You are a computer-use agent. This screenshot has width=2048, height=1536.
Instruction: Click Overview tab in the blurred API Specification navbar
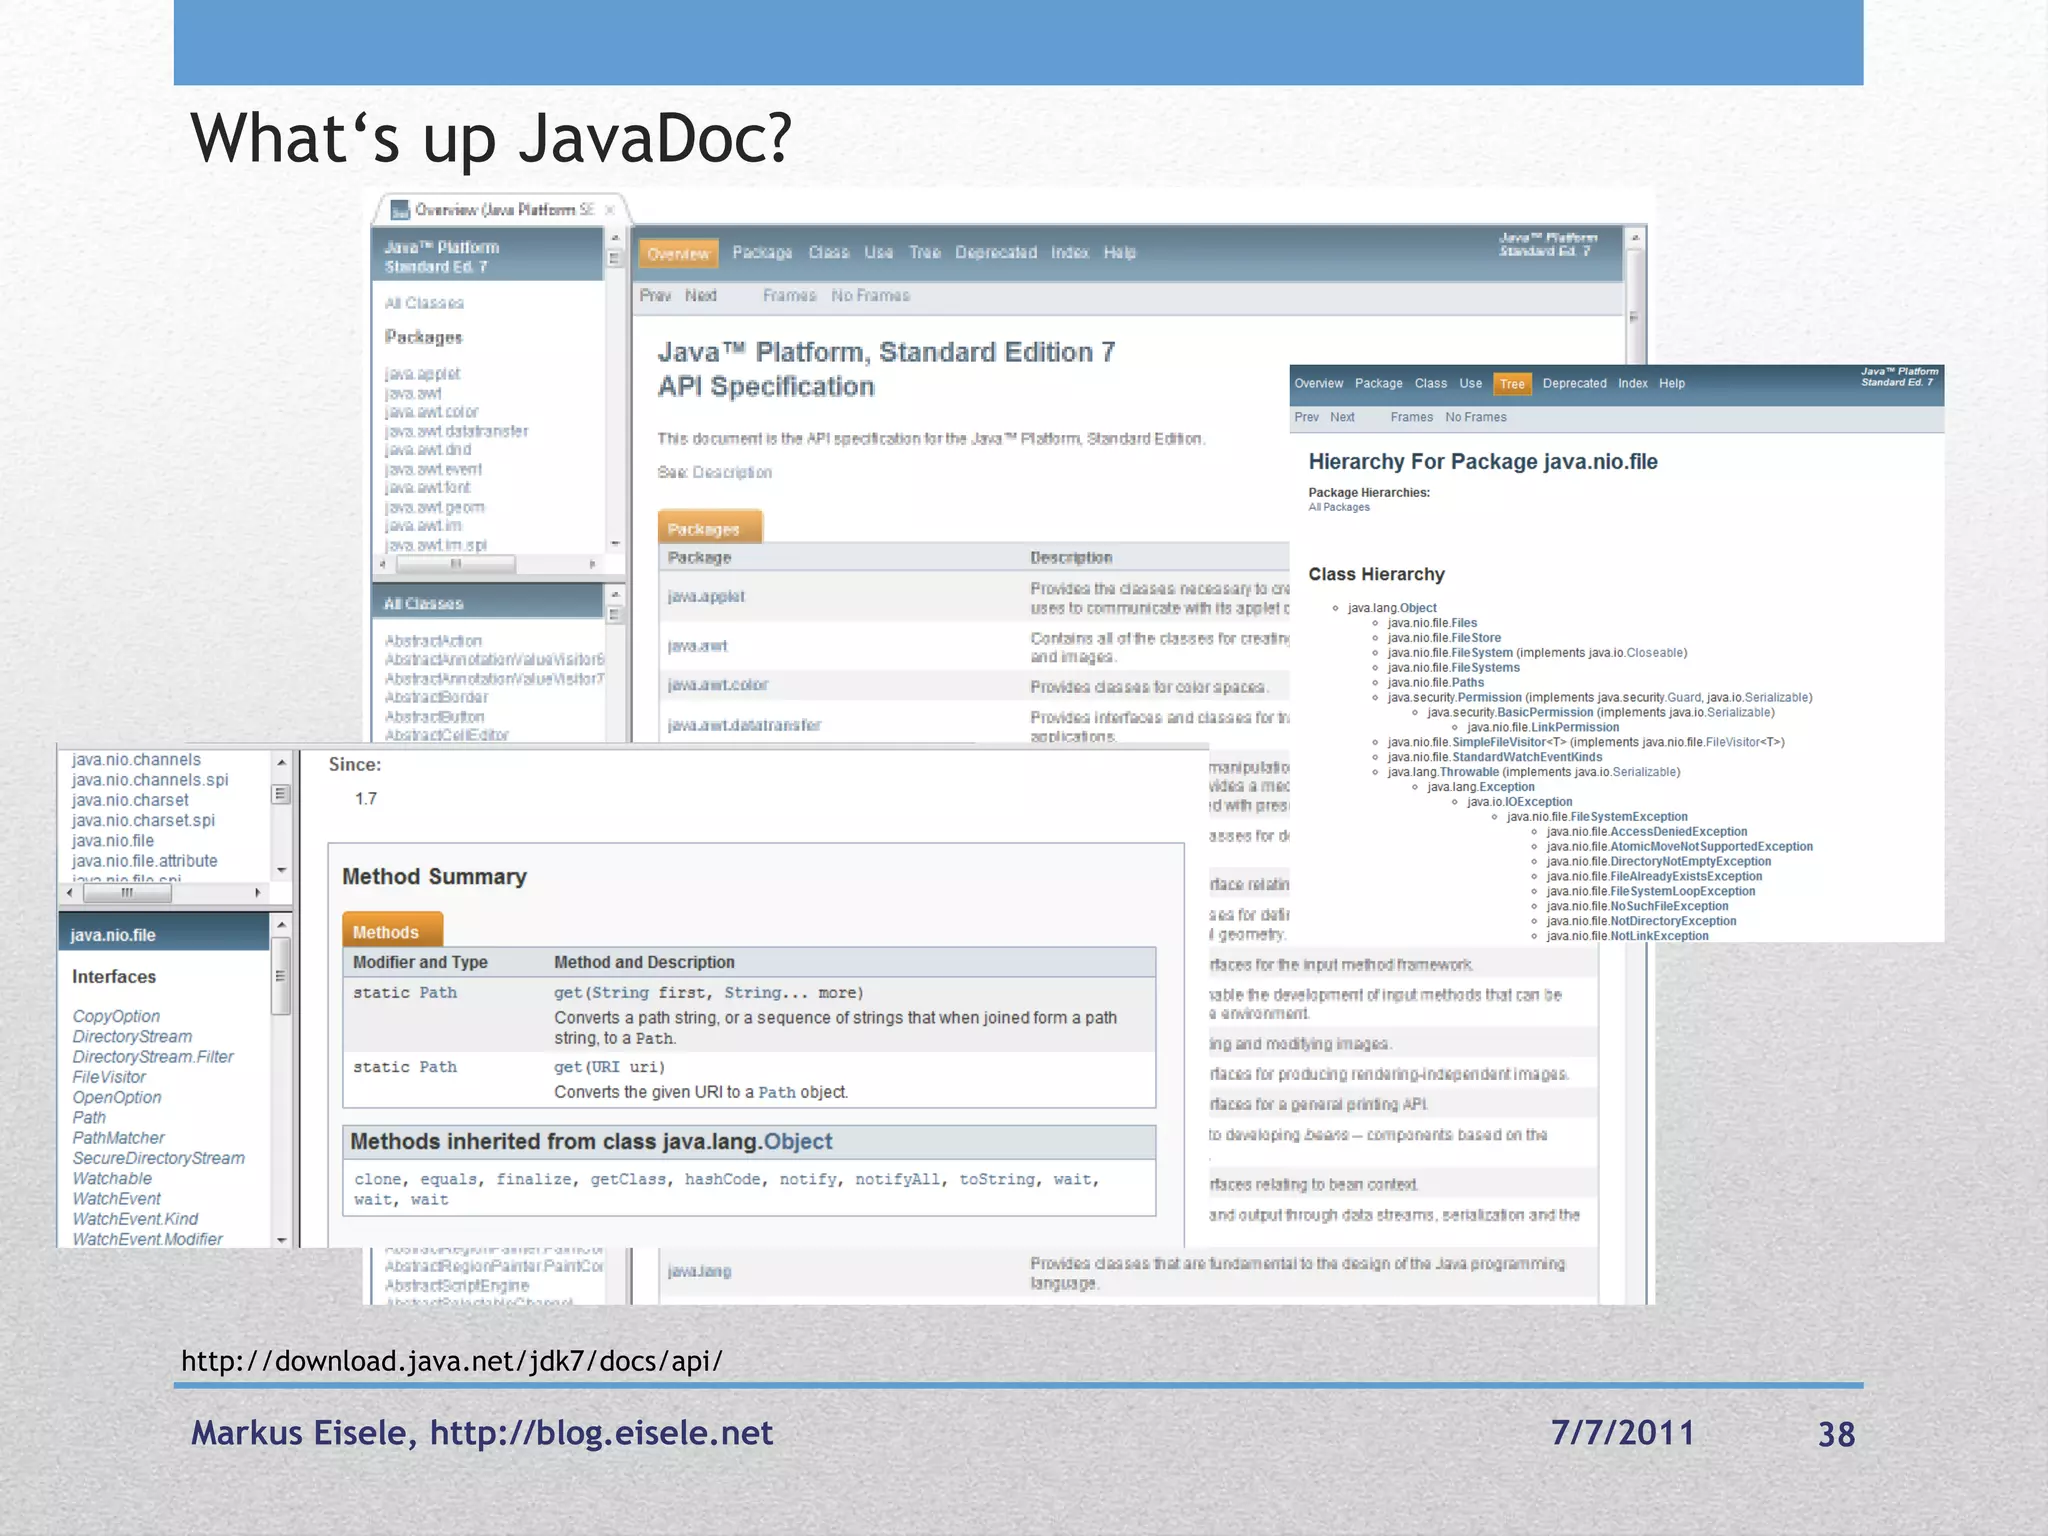point(678,253)
